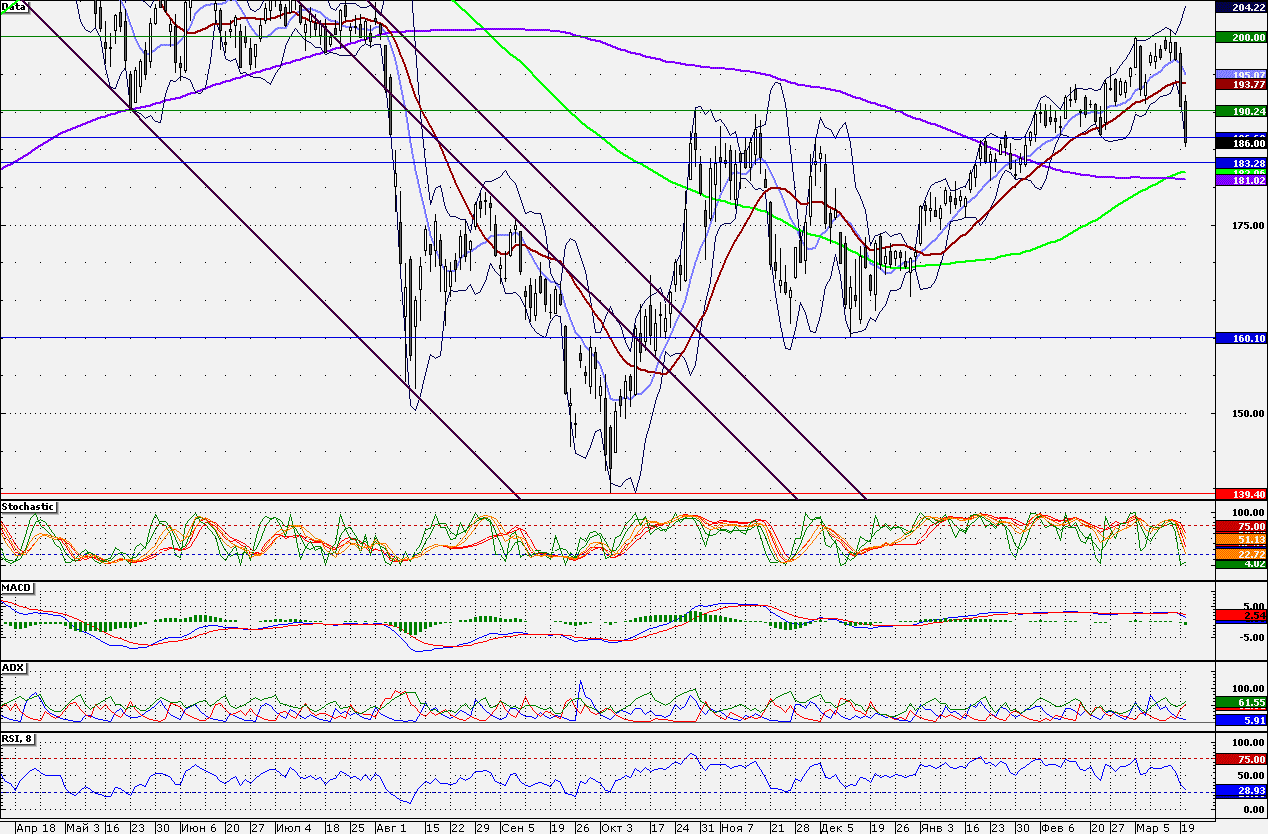Screen dimensions: 1268x834
Task: Select the ADX panel label
Action: (13, 667)
